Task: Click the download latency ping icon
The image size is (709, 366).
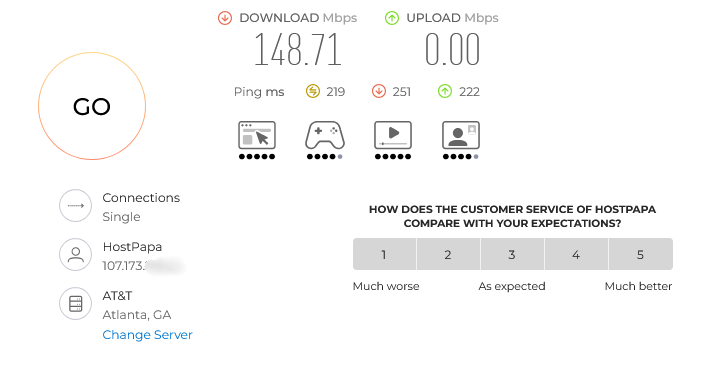Action: coord(378,91)
